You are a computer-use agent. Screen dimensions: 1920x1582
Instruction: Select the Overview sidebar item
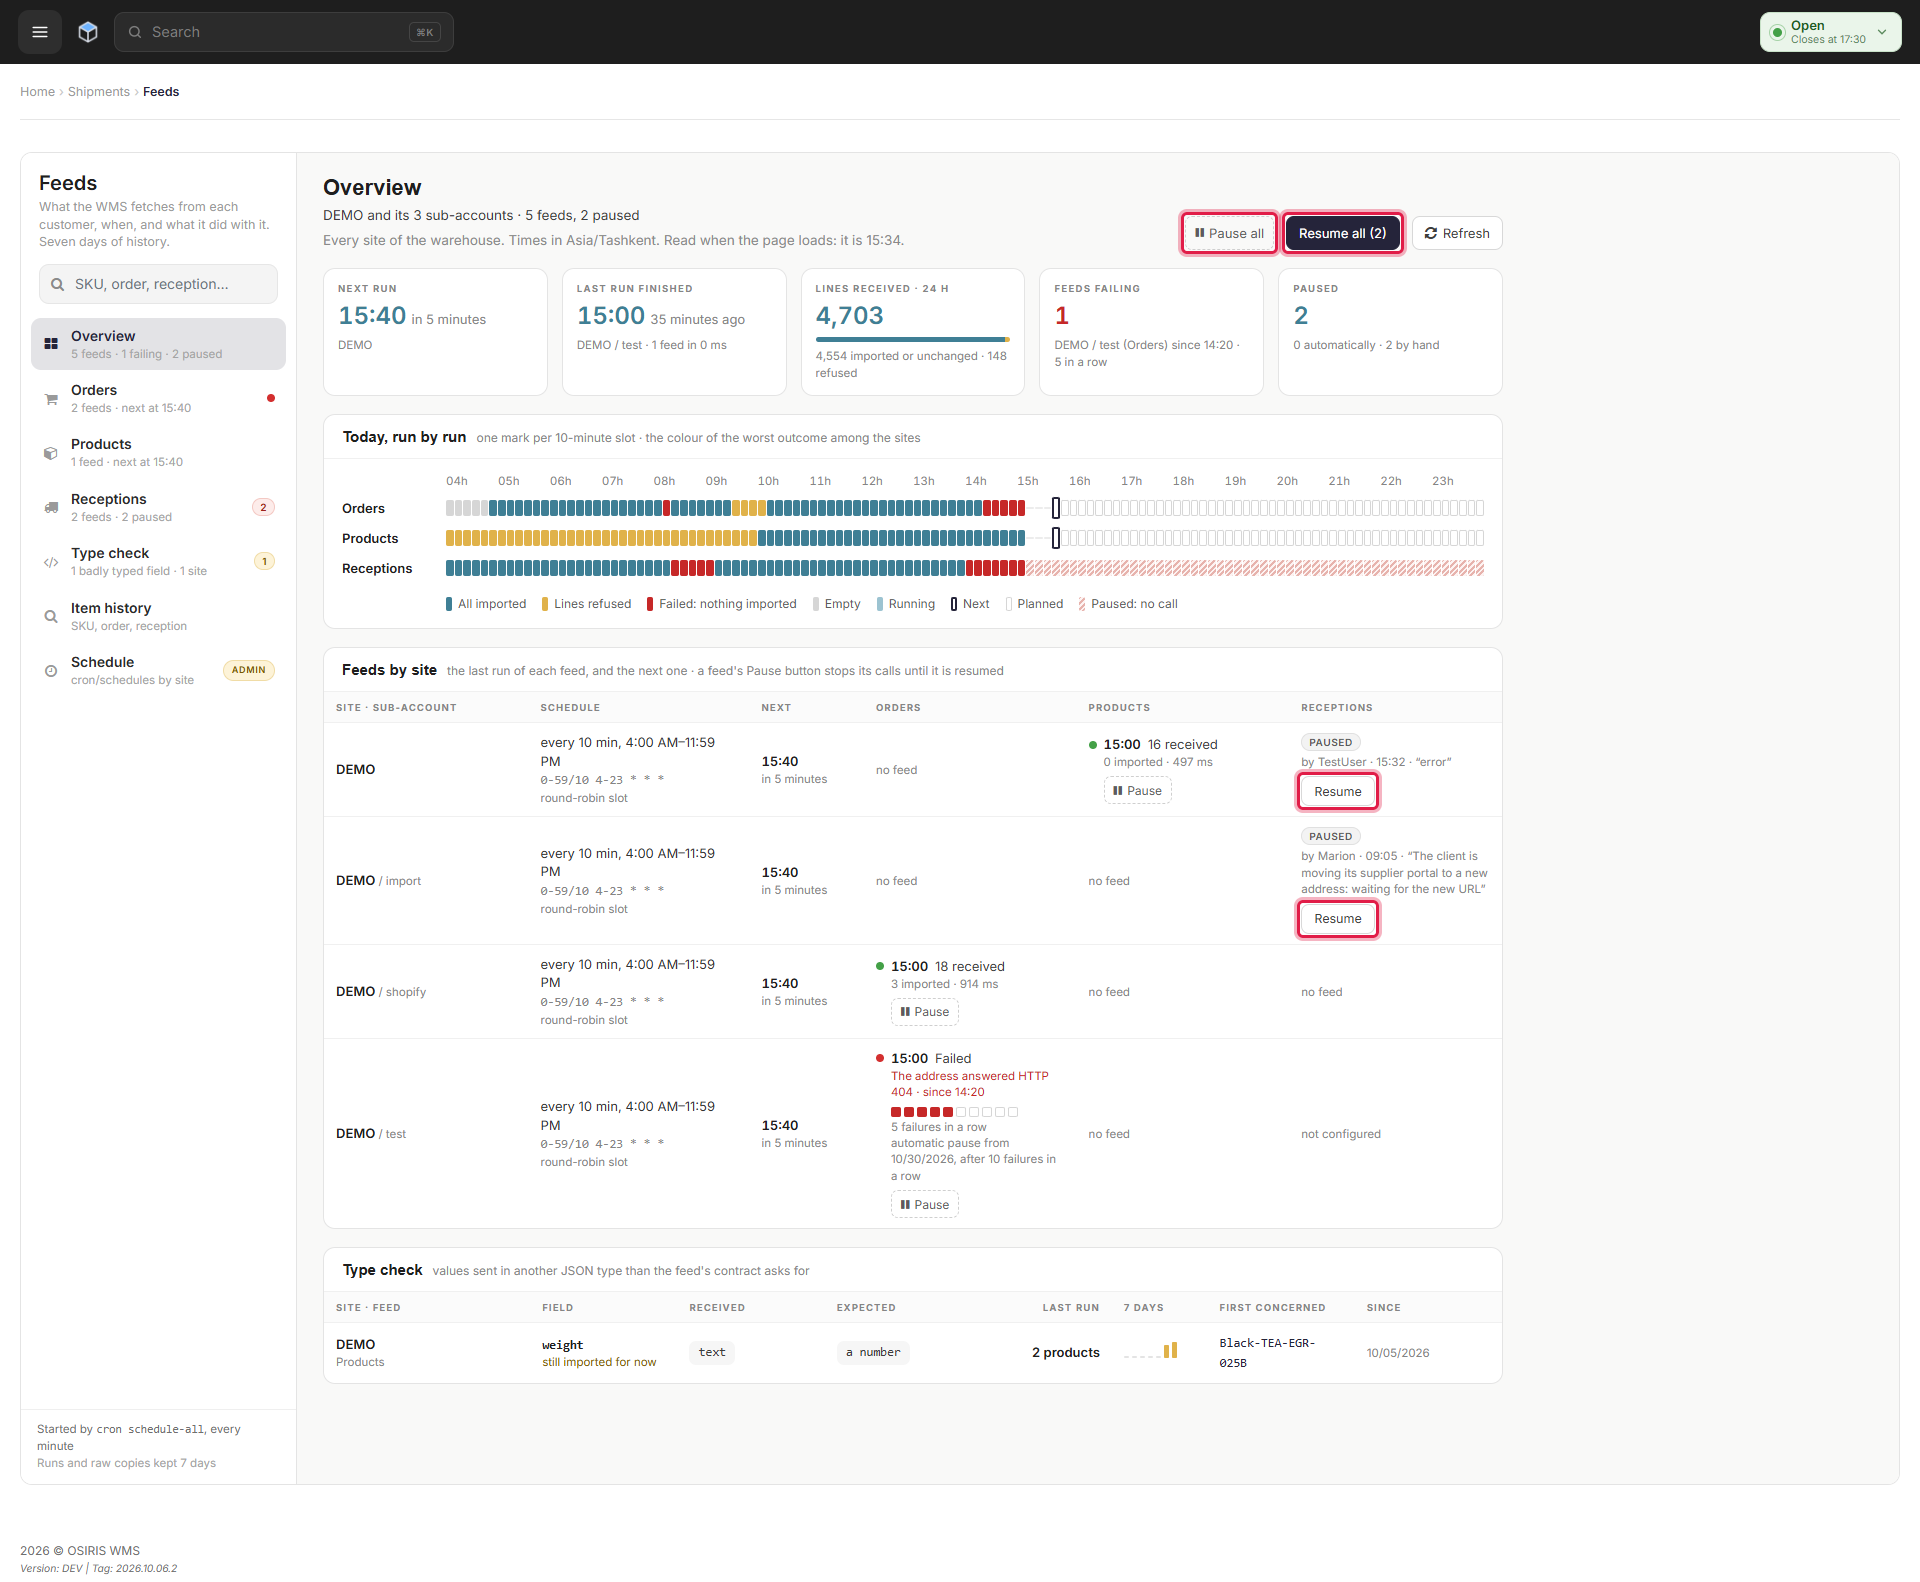[158, 344]
